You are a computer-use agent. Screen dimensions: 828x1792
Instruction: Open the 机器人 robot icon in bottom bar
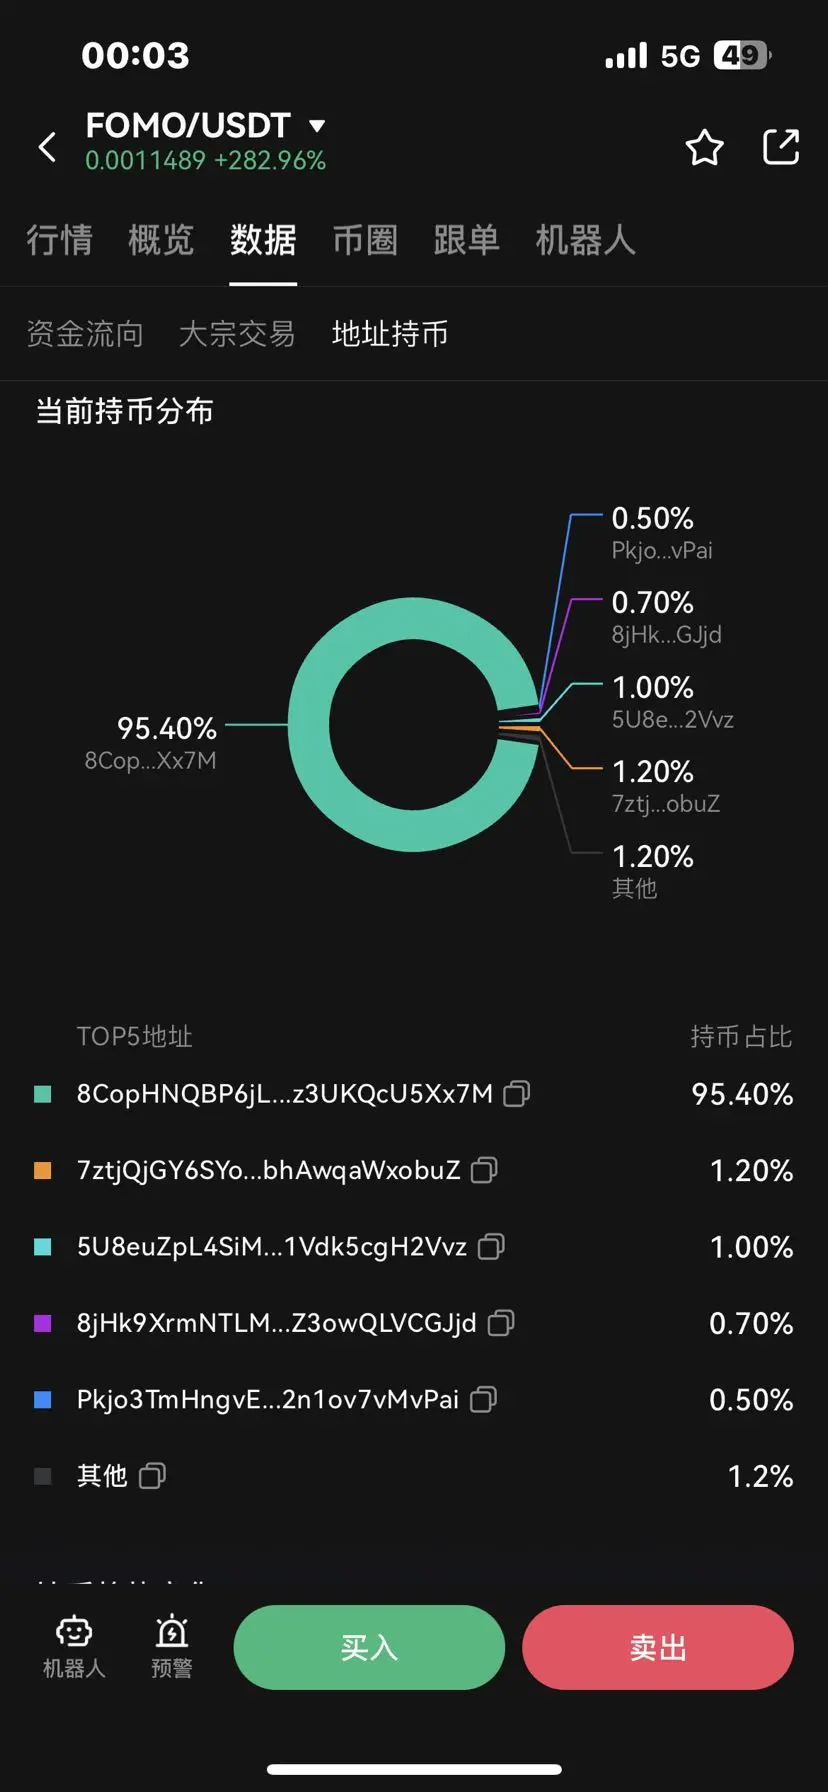(74, 1633)
